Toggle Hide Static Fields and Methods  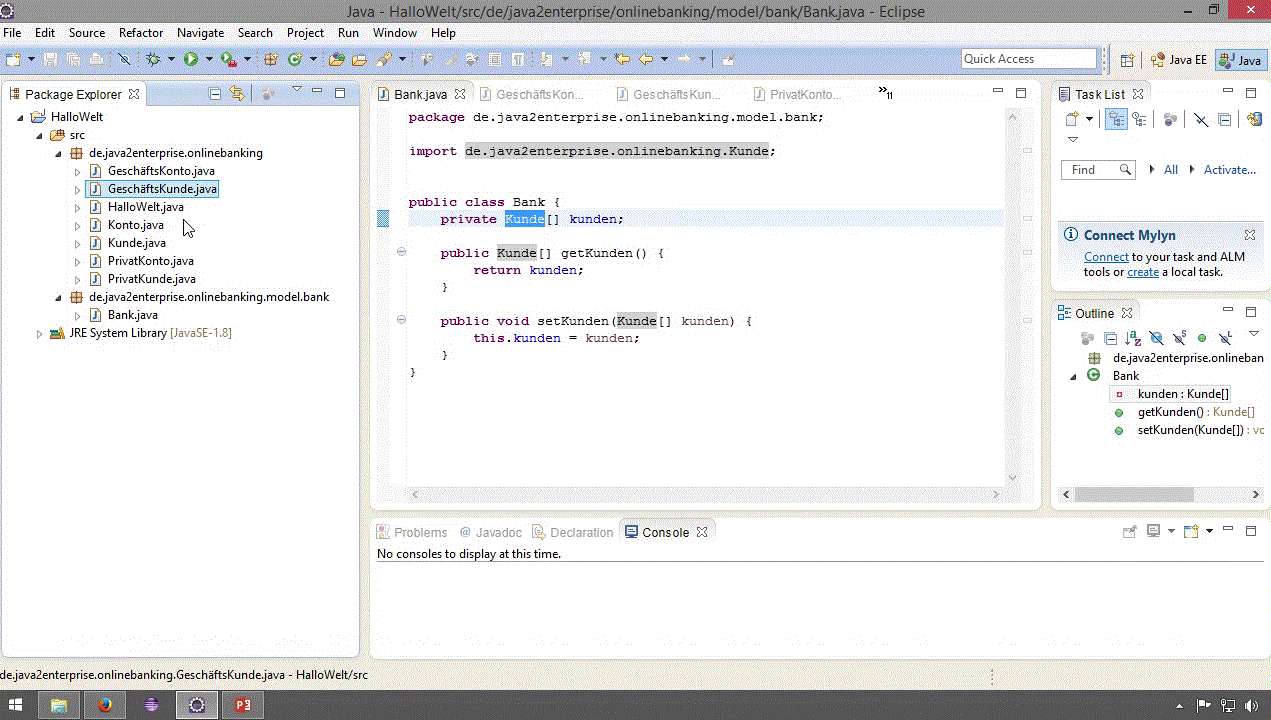pos(1179,338)
